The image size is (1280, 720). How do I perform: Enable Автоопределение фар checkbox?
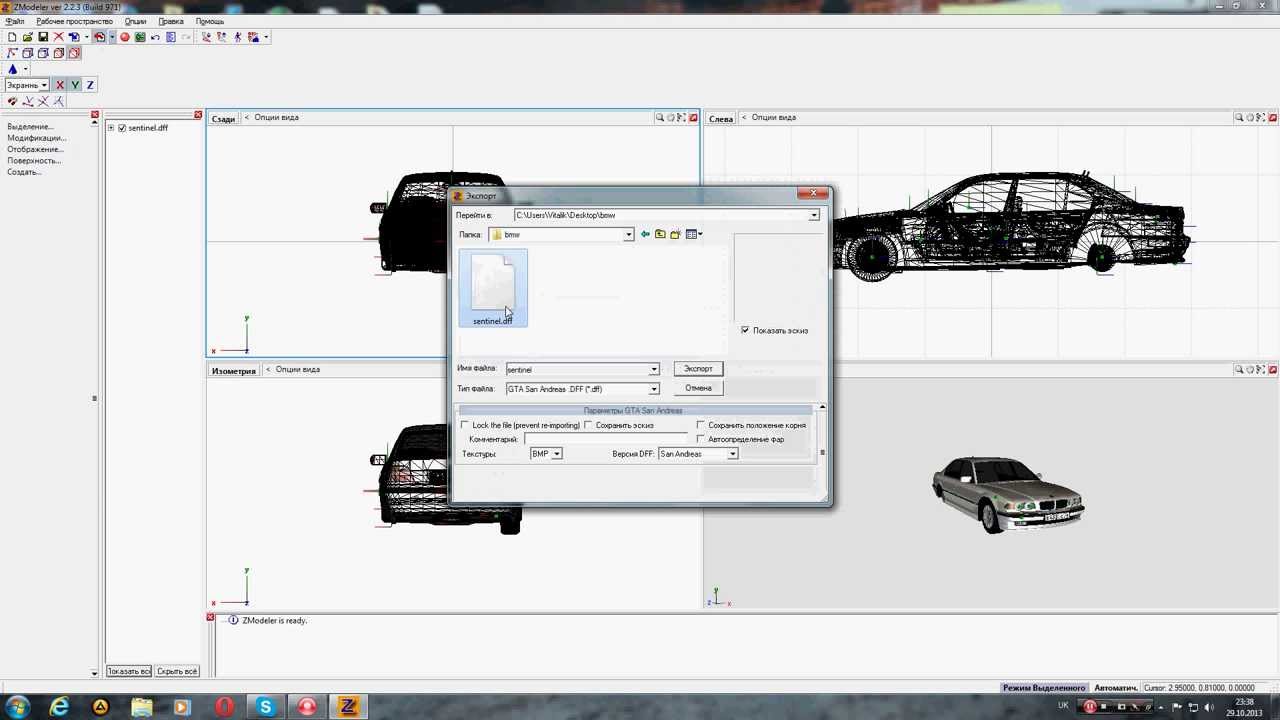point(701,439)
